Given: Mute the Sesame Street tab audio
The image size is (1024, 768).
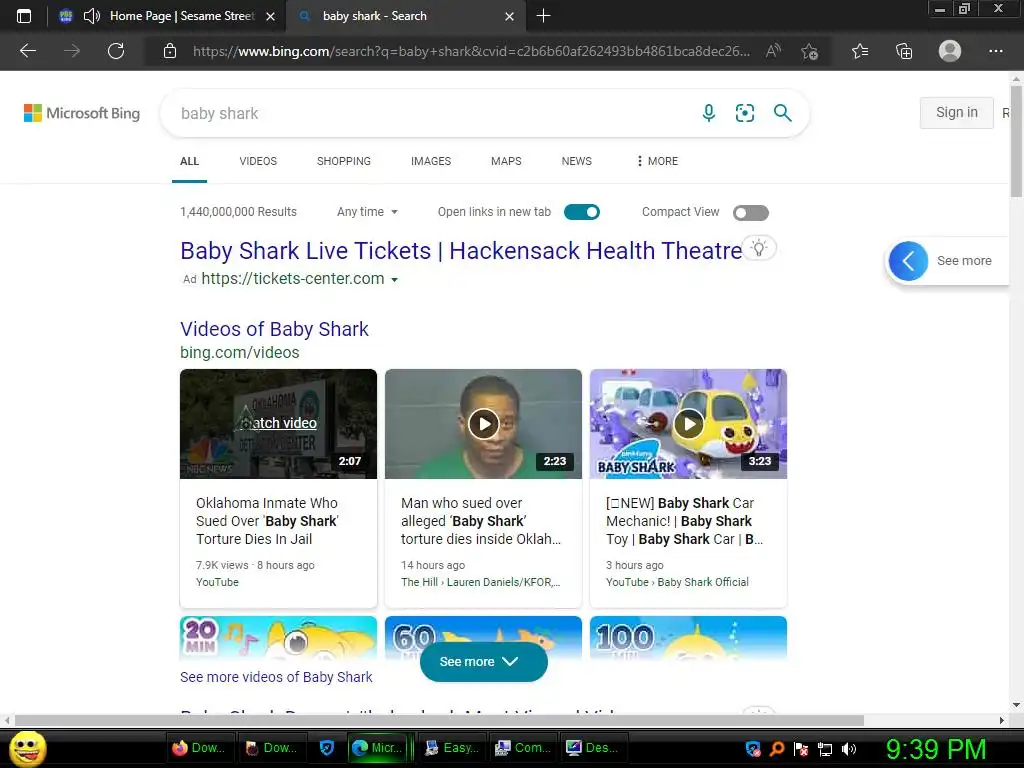Looking at the screenshot, I should tap(92, 16).
